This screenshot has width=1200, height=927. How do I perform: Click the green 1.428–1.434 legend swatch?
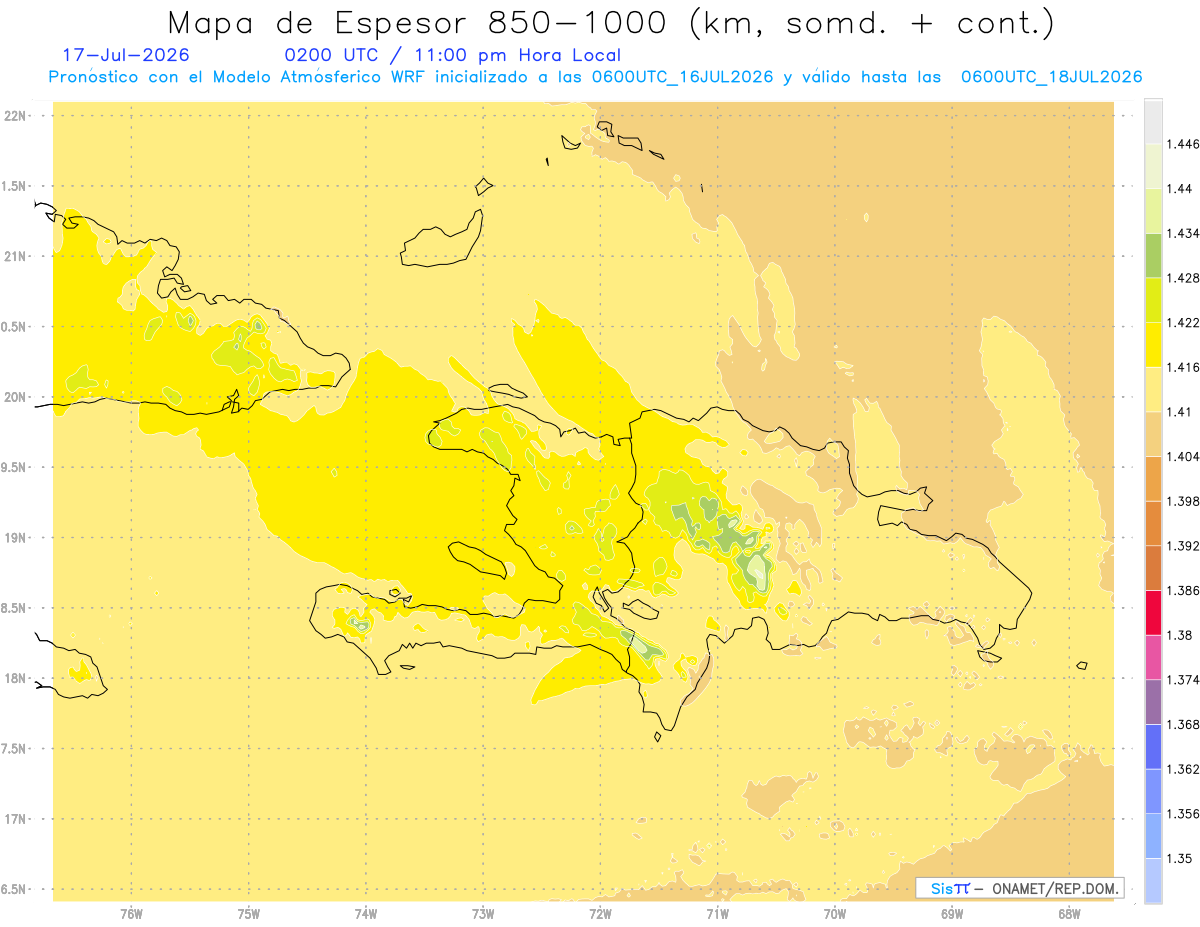1153,255
